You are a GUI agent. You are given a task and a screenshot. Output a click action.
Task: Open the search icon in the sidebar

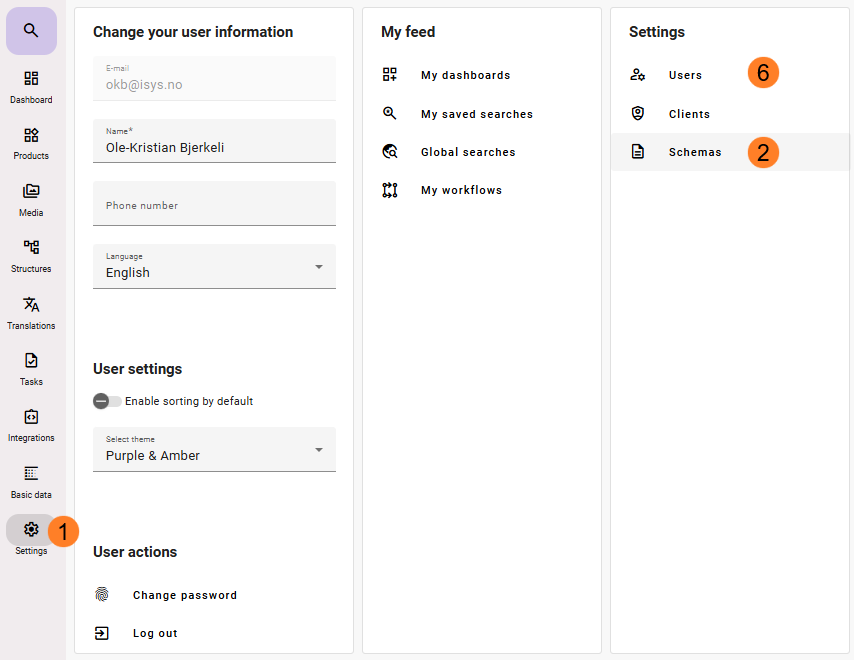tap(31, 30)
